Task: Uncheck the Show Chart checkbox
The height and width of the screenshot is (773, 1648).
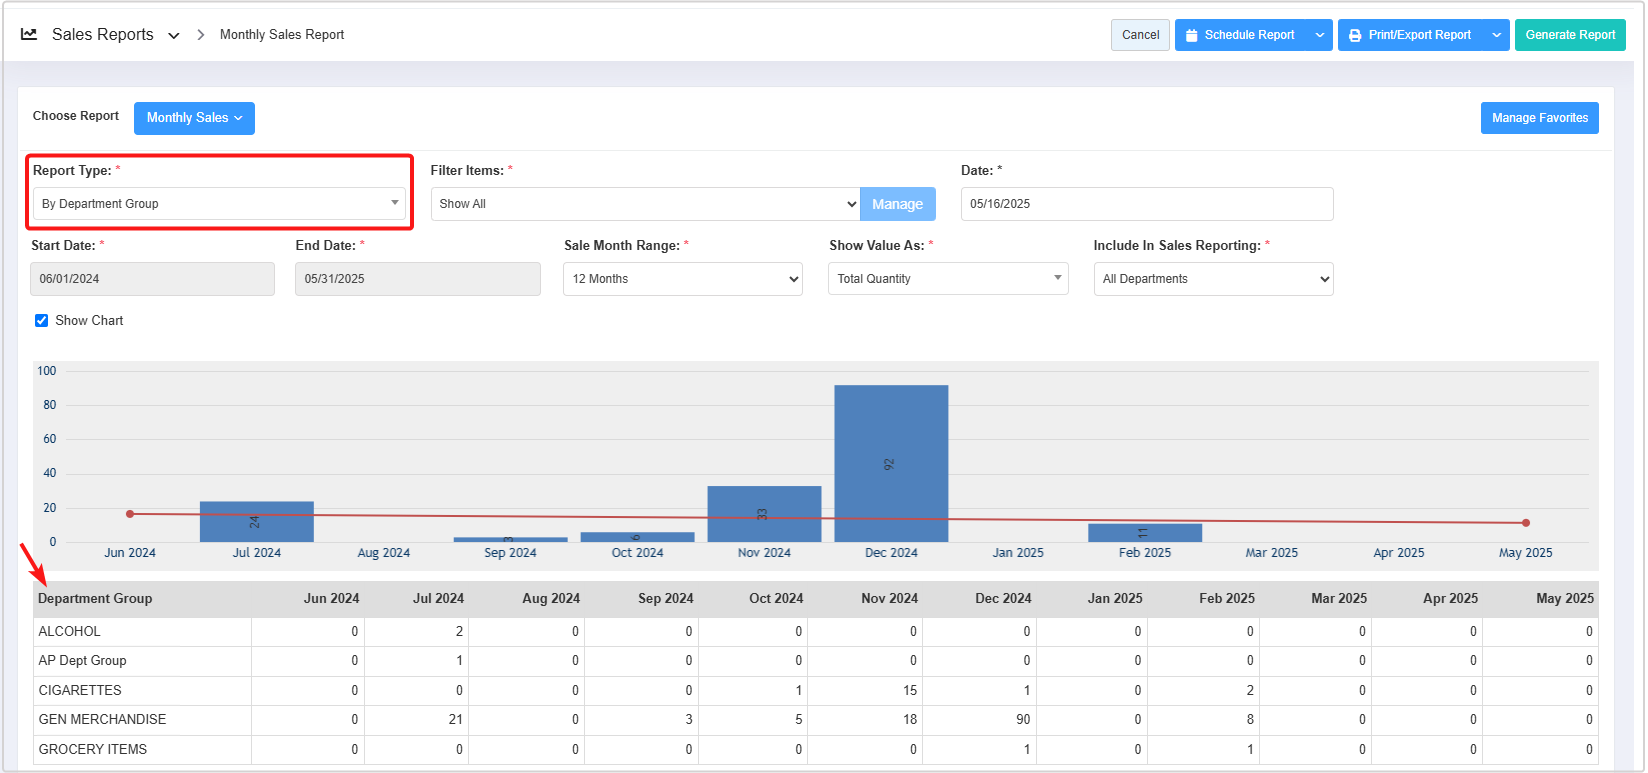Action: (42, 321)
